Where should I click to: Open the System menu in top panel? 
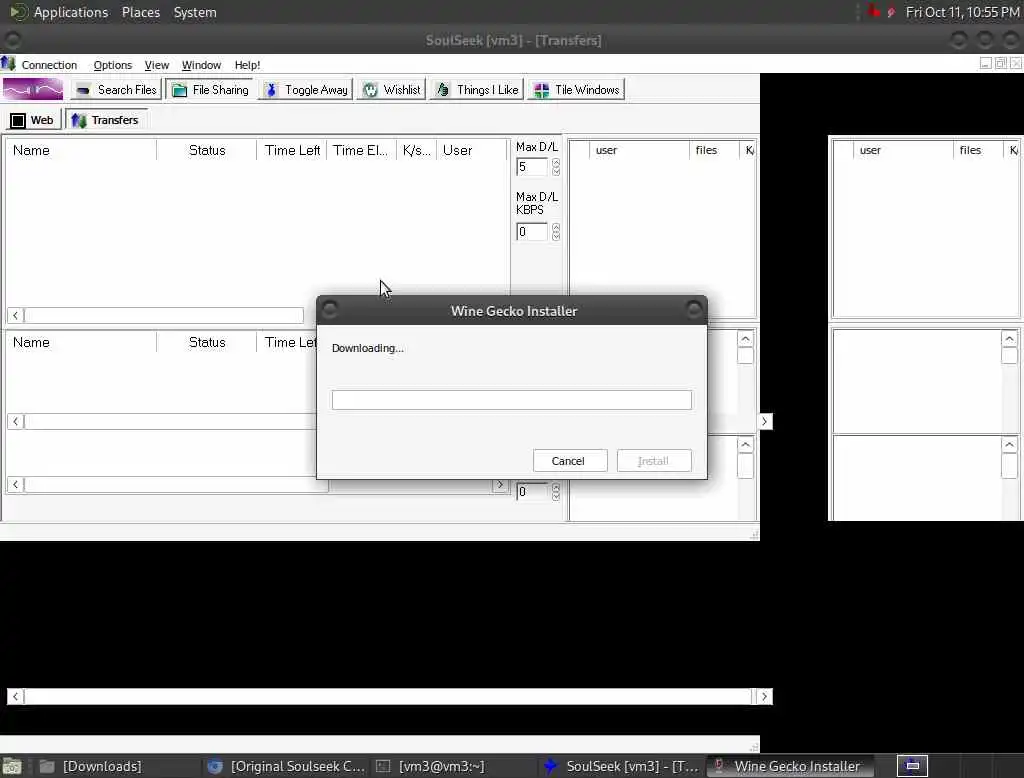point(195,12)
